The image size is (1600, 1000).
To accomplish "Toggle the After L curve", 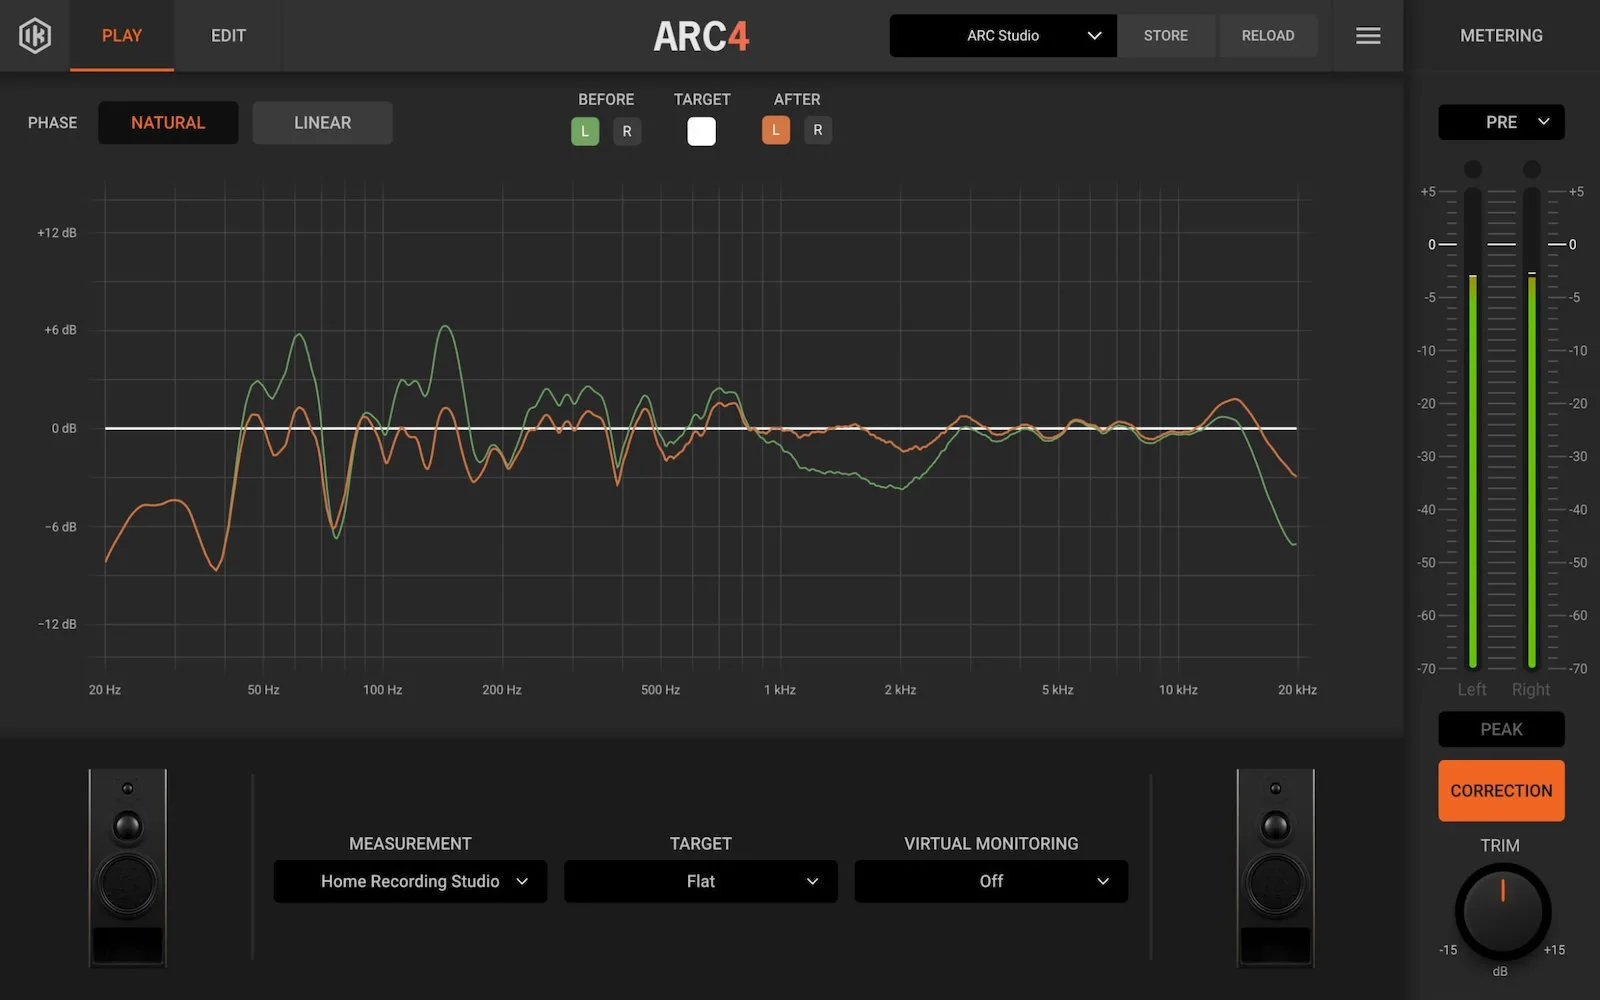I will click(776, 130).
